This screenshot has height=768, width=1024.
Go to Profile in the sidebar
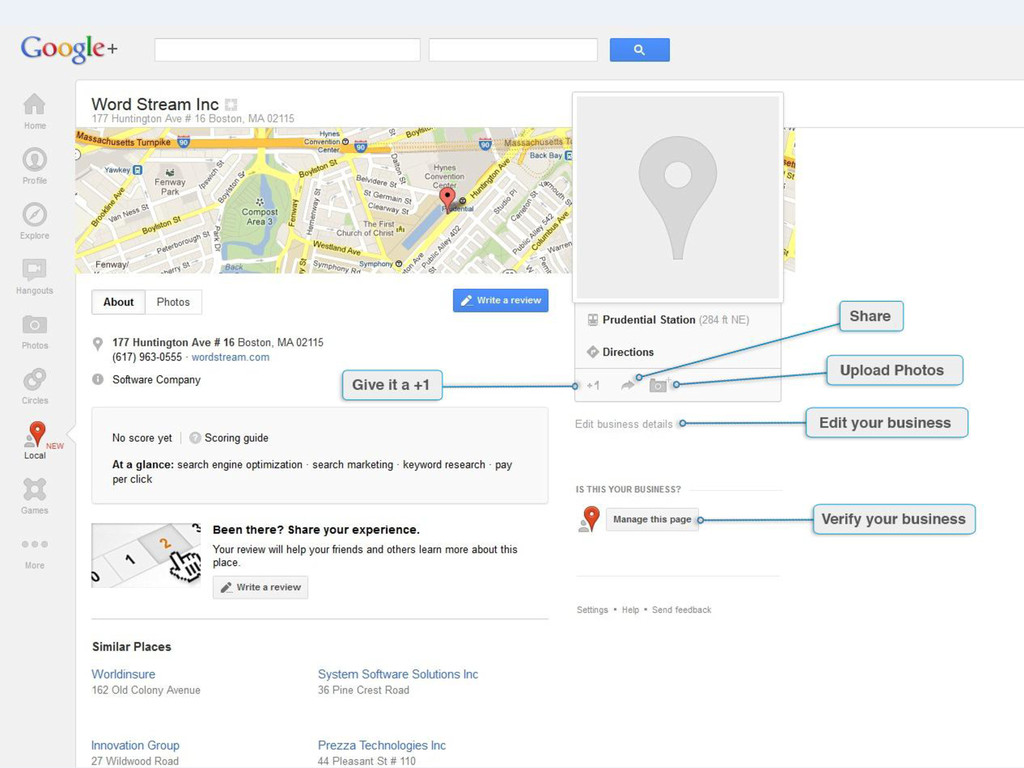(x=35, y=159)
